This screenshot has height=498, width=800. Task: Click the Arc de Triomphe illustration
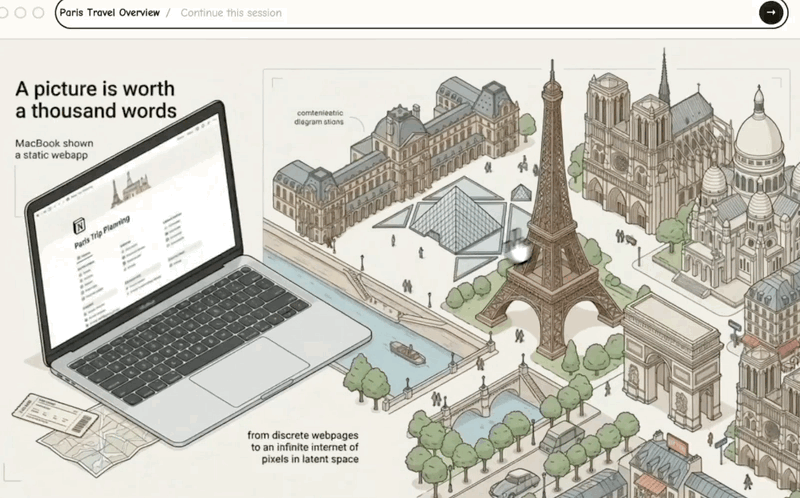pyautogui.click(x=672, y=360)
